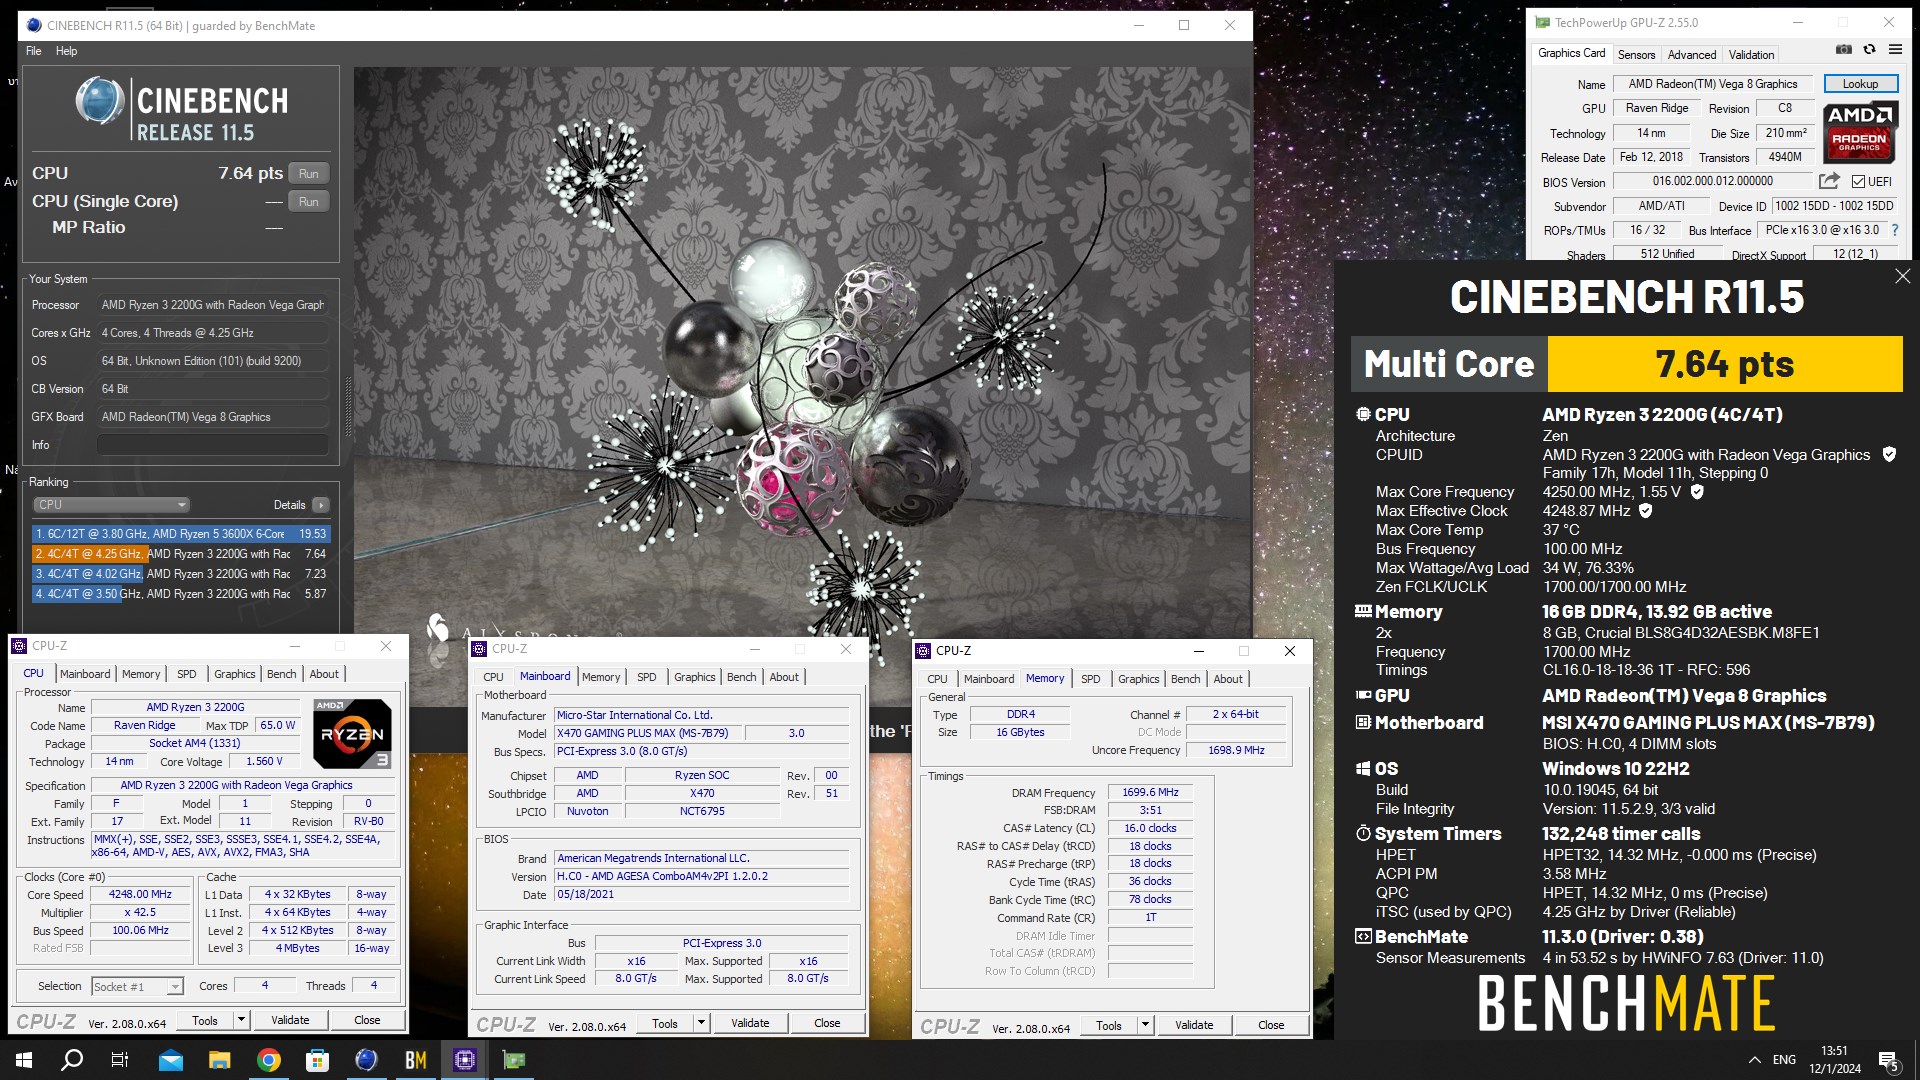Open the File menu in Cinebench
Viewport: 1920px width, 1080px height.
(x=33, y=51)
